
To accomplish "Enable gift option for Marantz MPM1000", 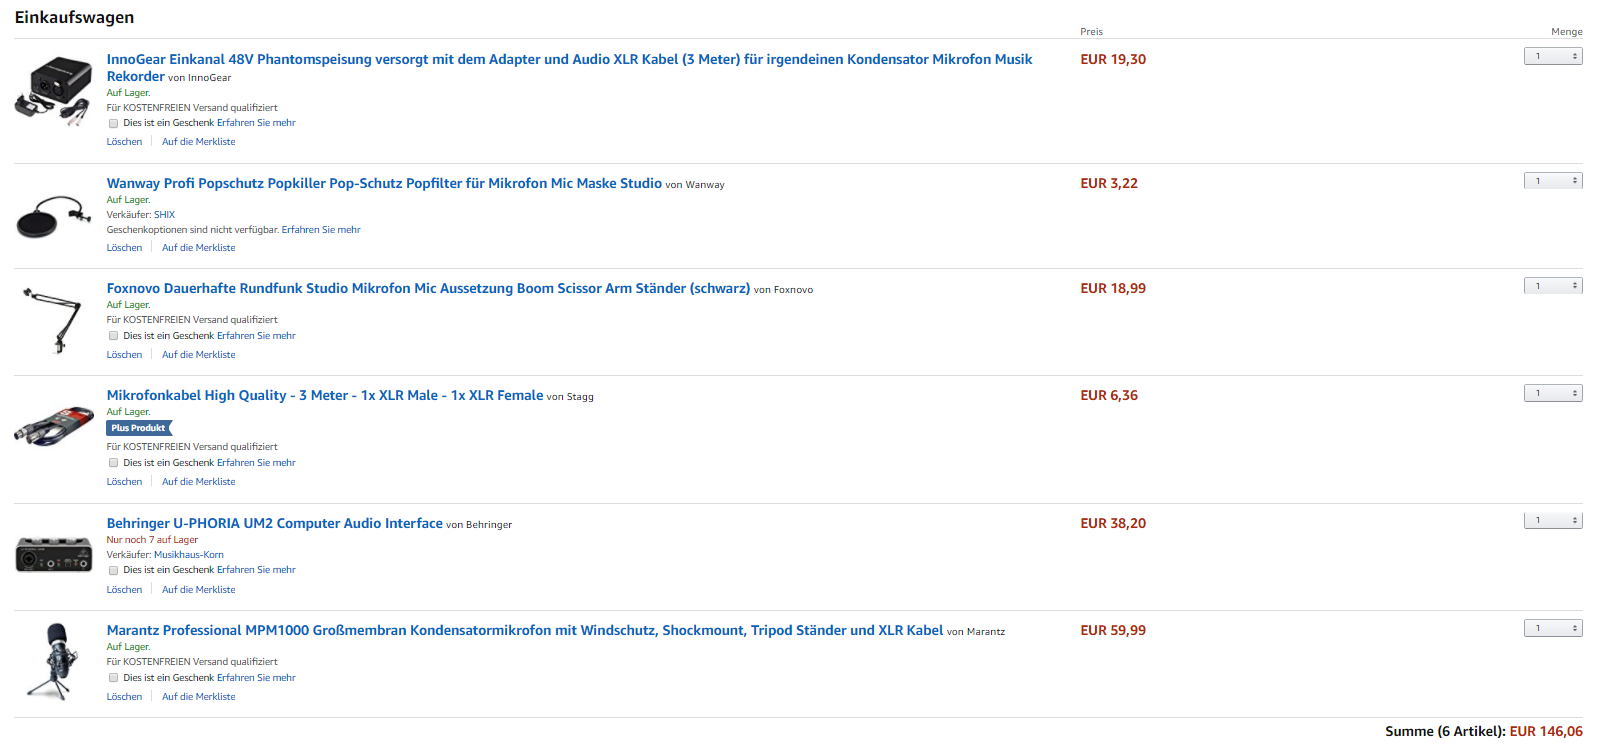I will pos(113,678).
